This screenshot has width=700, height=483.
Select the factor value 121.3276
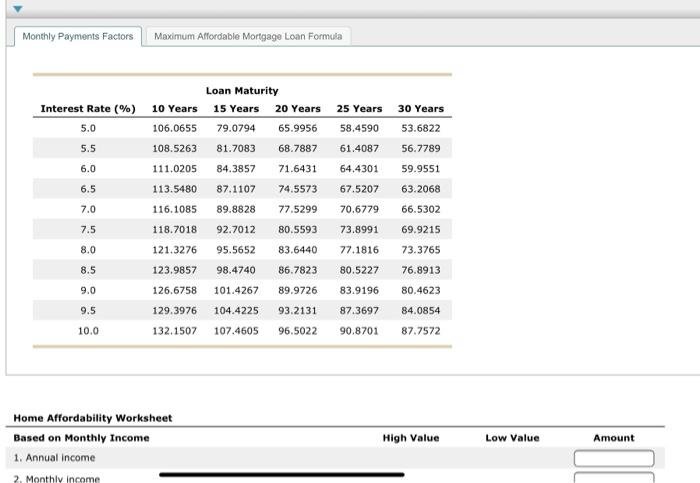(x=175, y=250)
